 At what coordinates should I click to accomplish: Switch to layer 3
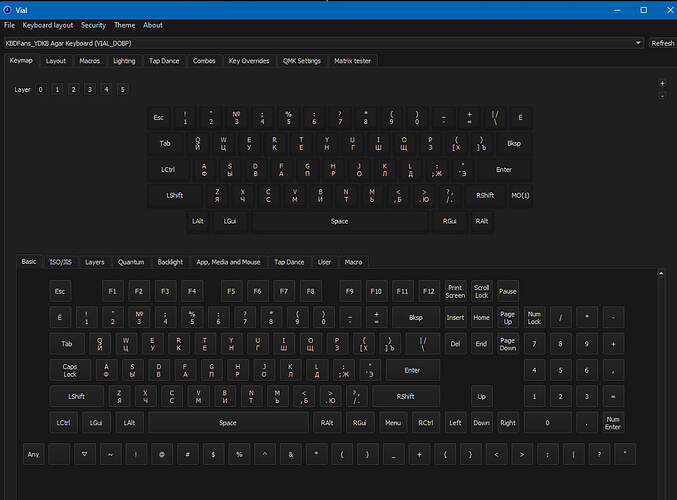coord(90,89)
